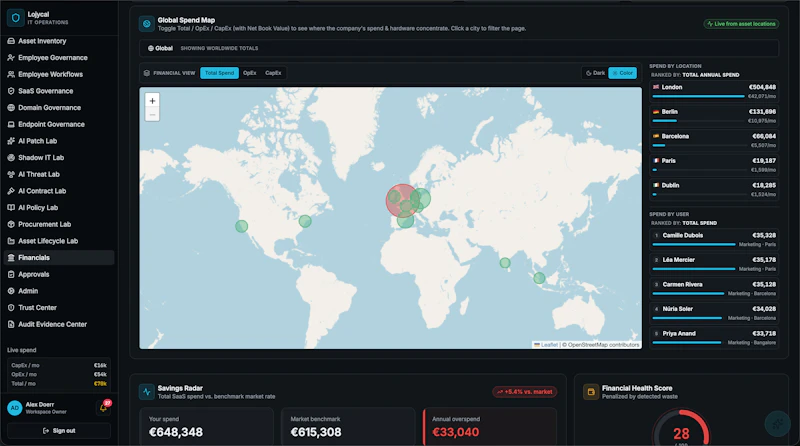This screenshot has width=800, height=446.
Task: Select Berlin in spend by location
Action: 714,116
